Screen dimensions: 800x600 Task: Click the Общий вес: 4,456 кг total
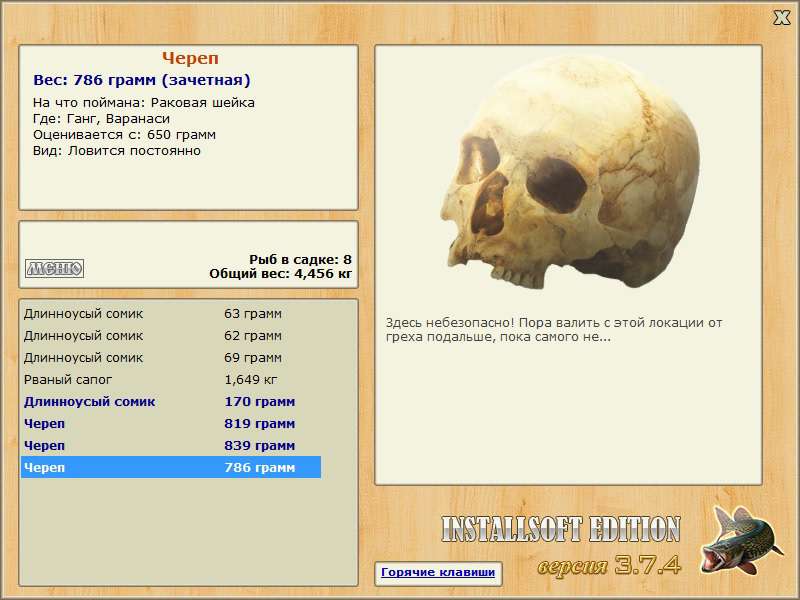280,273
